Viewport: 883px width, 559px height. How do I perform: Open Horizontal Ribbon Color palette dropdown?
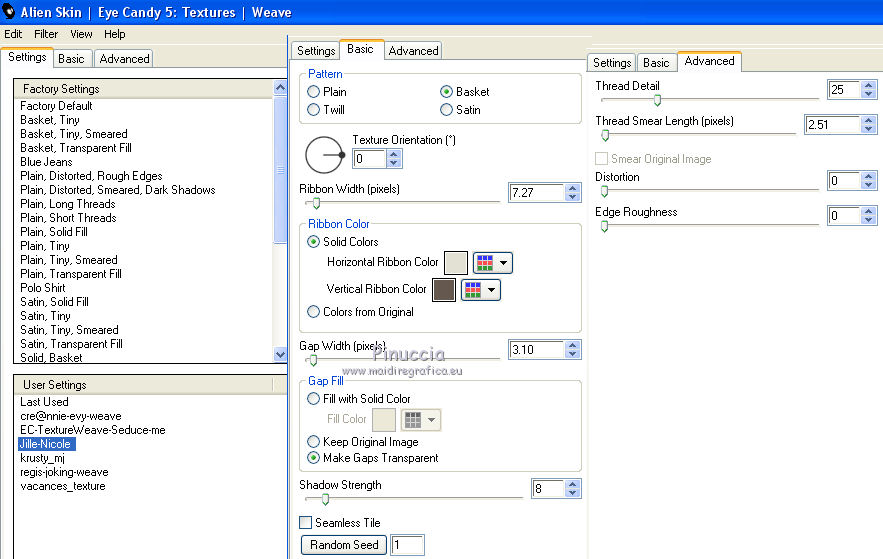(x=493, y=263)
